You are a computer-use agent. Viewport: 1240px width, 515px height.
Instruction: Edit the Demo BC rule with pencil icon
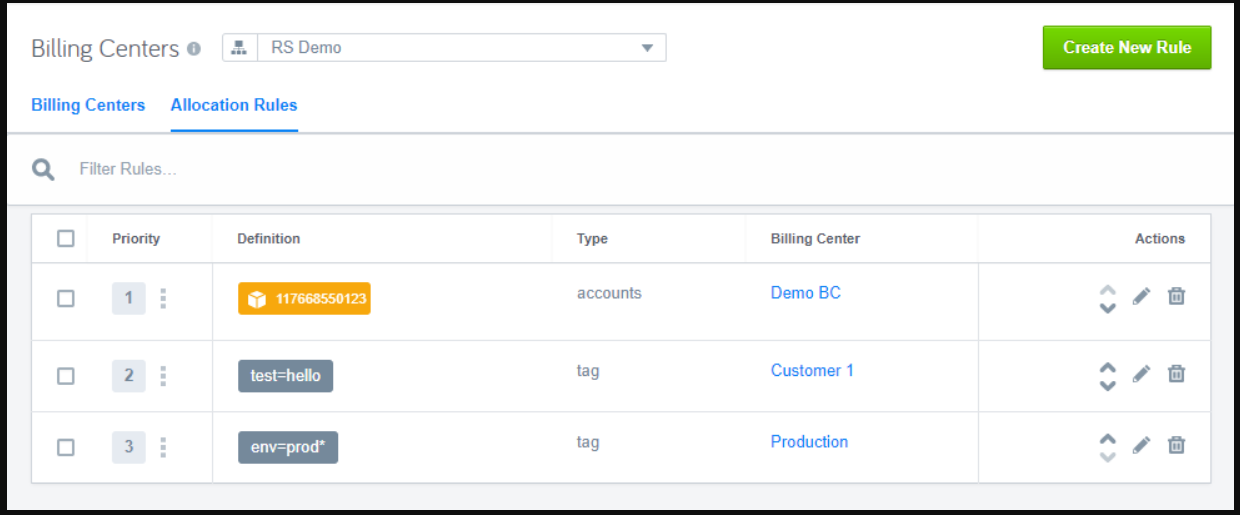click(1141, 296)
